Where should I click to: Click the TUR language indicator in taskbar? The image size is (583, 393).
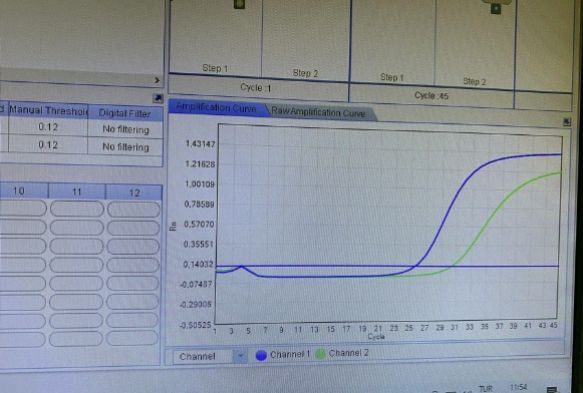(x=486, y=388)
